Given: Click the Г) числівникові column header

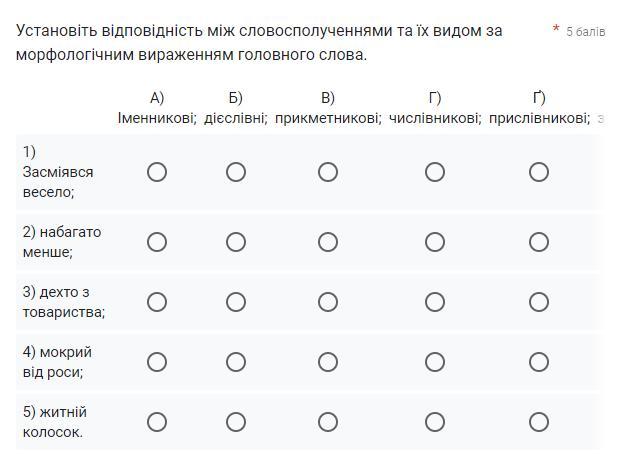Looking at the screenshot, I should pyautogui.click(x=435, y=108).
